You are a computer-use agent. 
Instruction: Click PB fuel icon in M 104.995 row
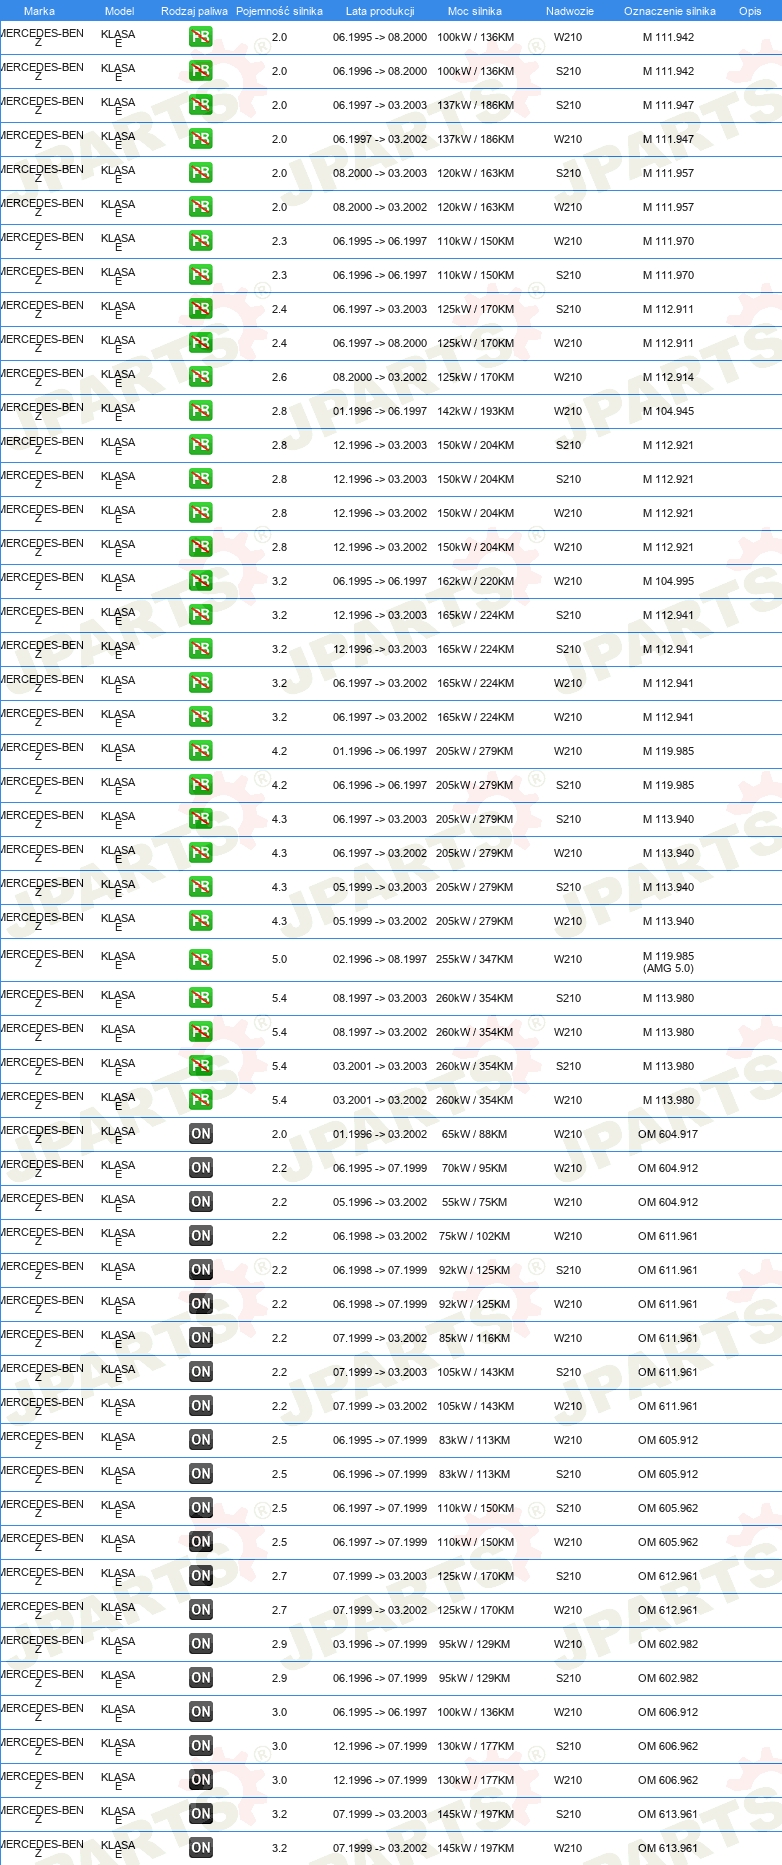click(x=201, y=581)
